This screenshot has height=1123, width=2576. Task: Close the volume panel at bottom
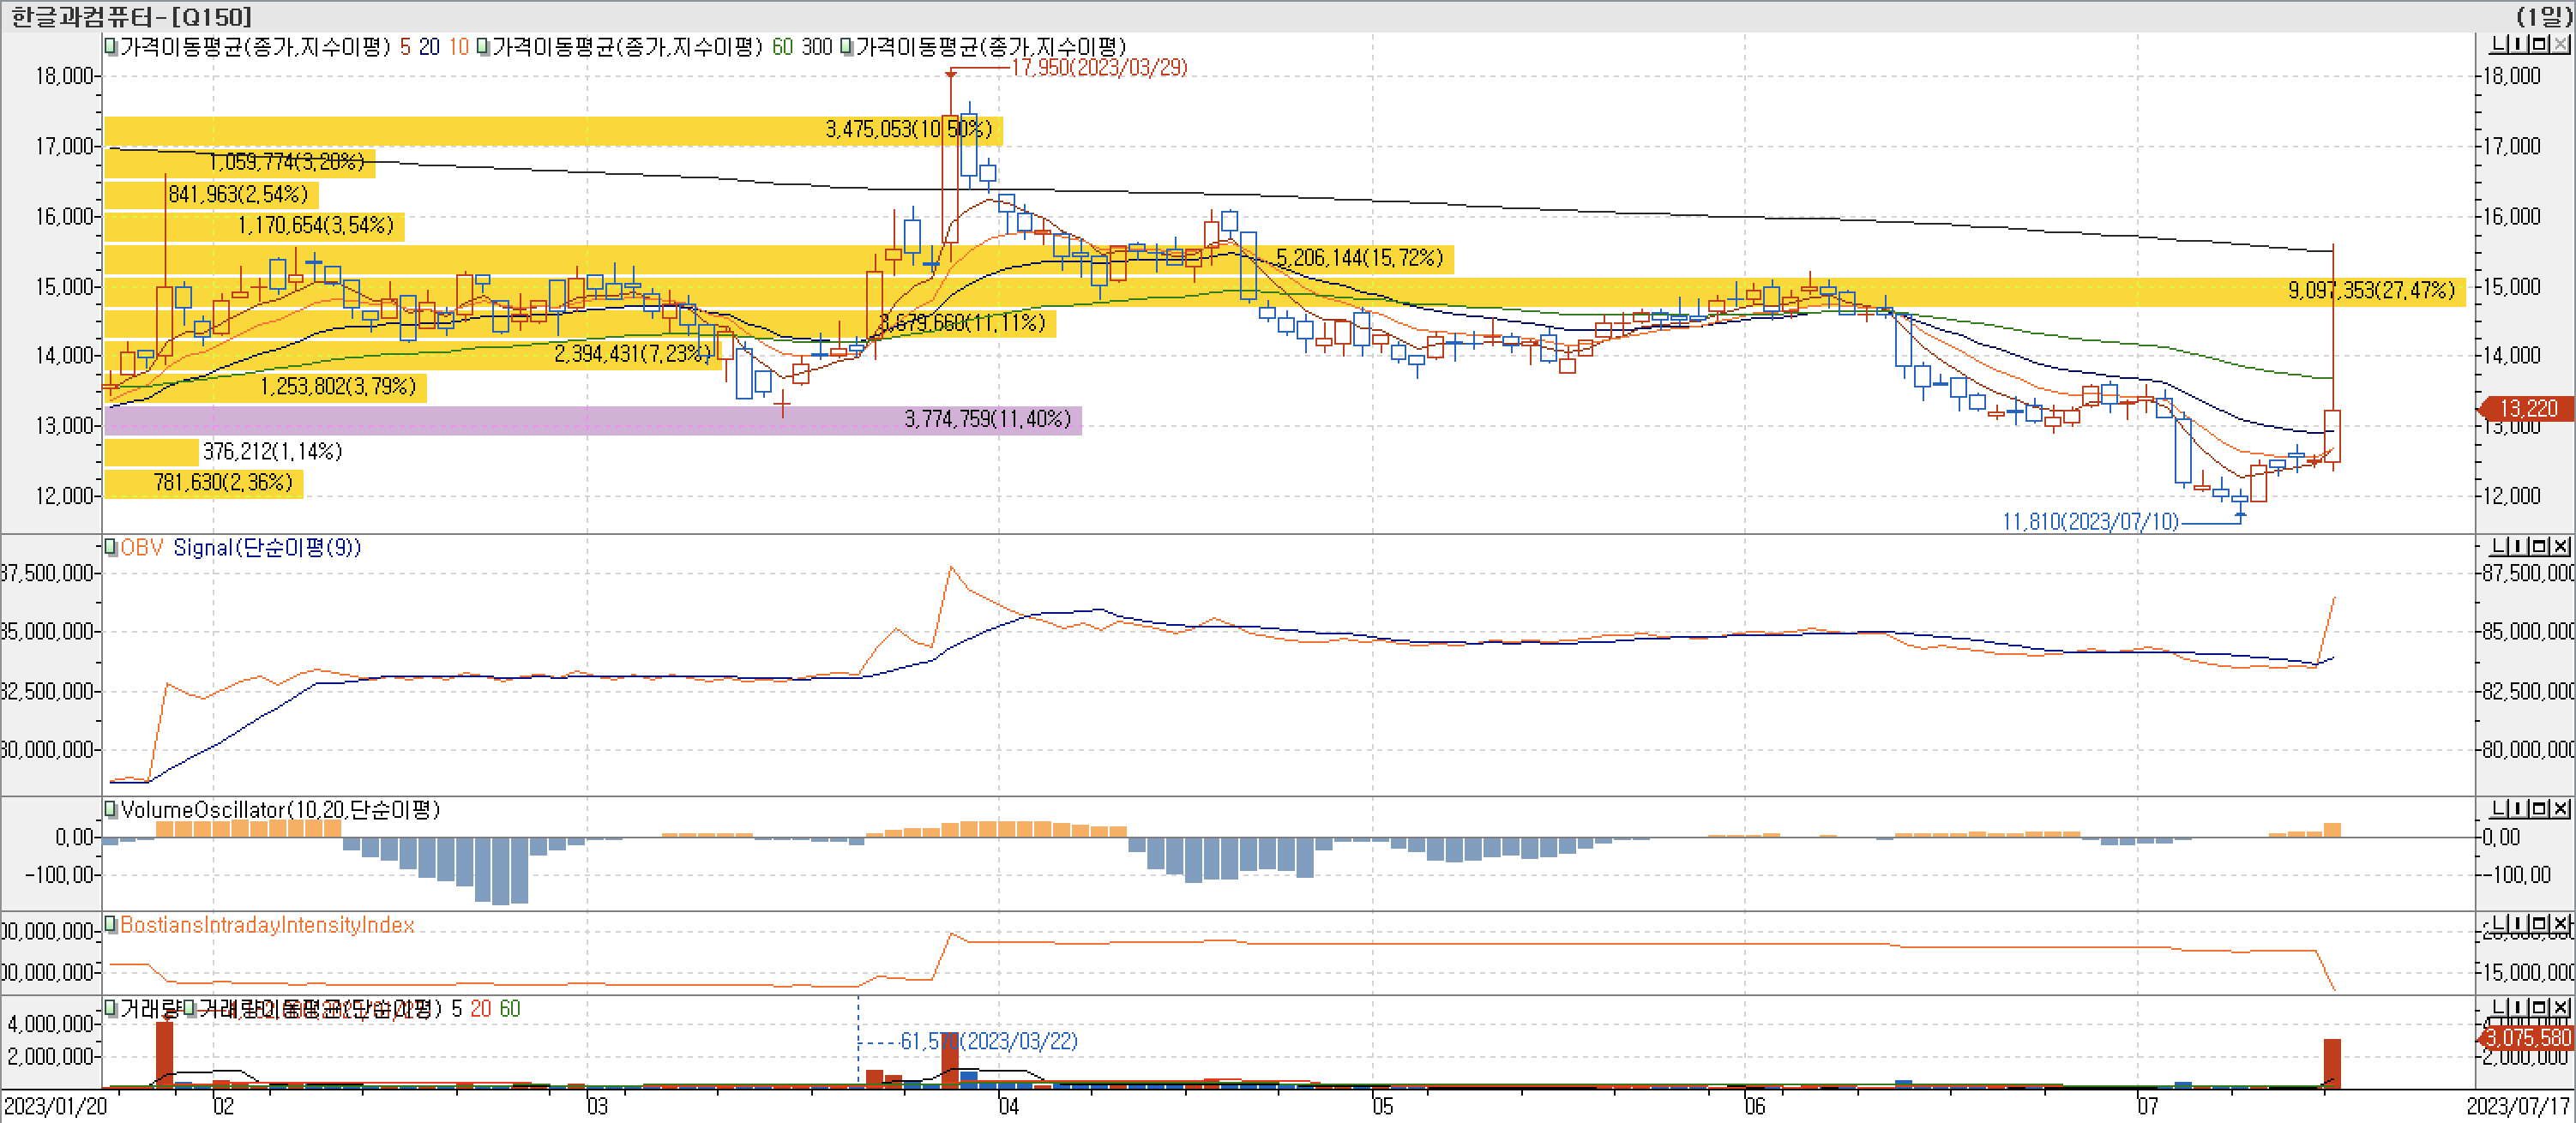point(2560,1008)
